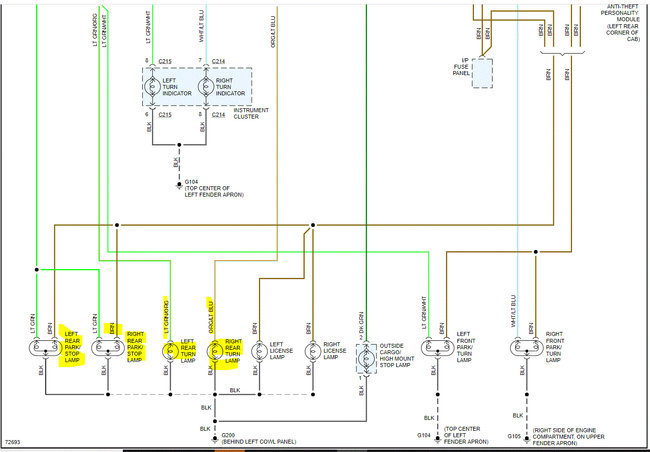Screen dimensions: 650x452
Task: Click the diagram number 72693
Action: (x=12, y=442)
